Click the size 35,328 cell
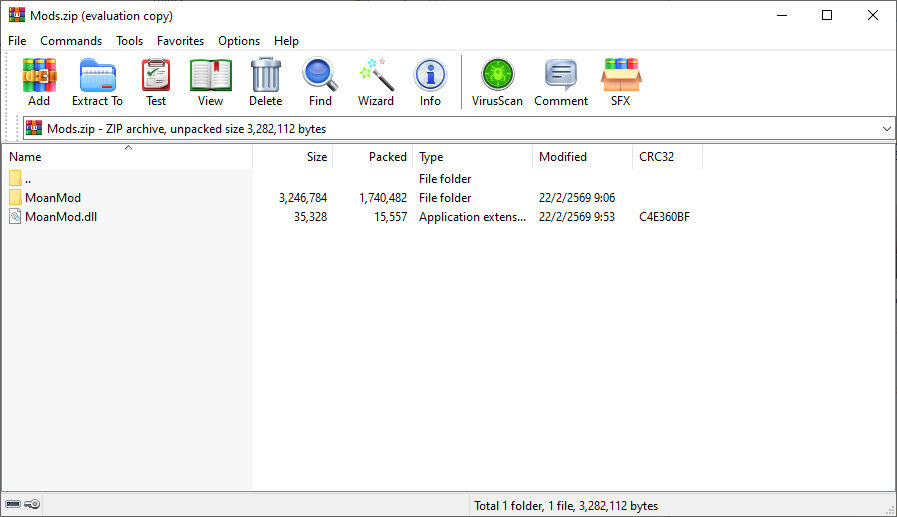897x517 pixels. pos(310,217)
